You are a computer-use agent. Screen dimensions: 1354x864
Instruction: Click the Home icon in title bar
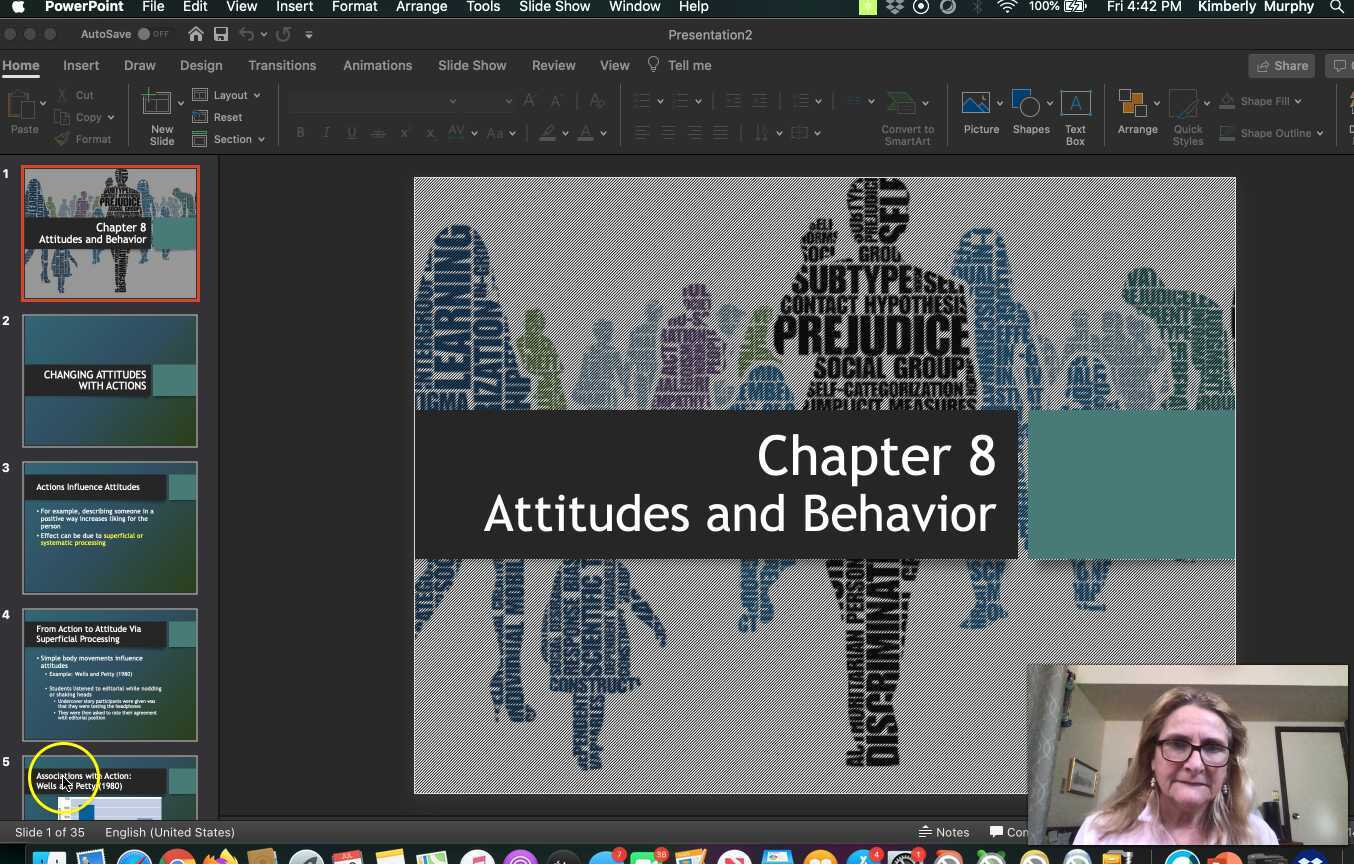click(x=196, y=35)
